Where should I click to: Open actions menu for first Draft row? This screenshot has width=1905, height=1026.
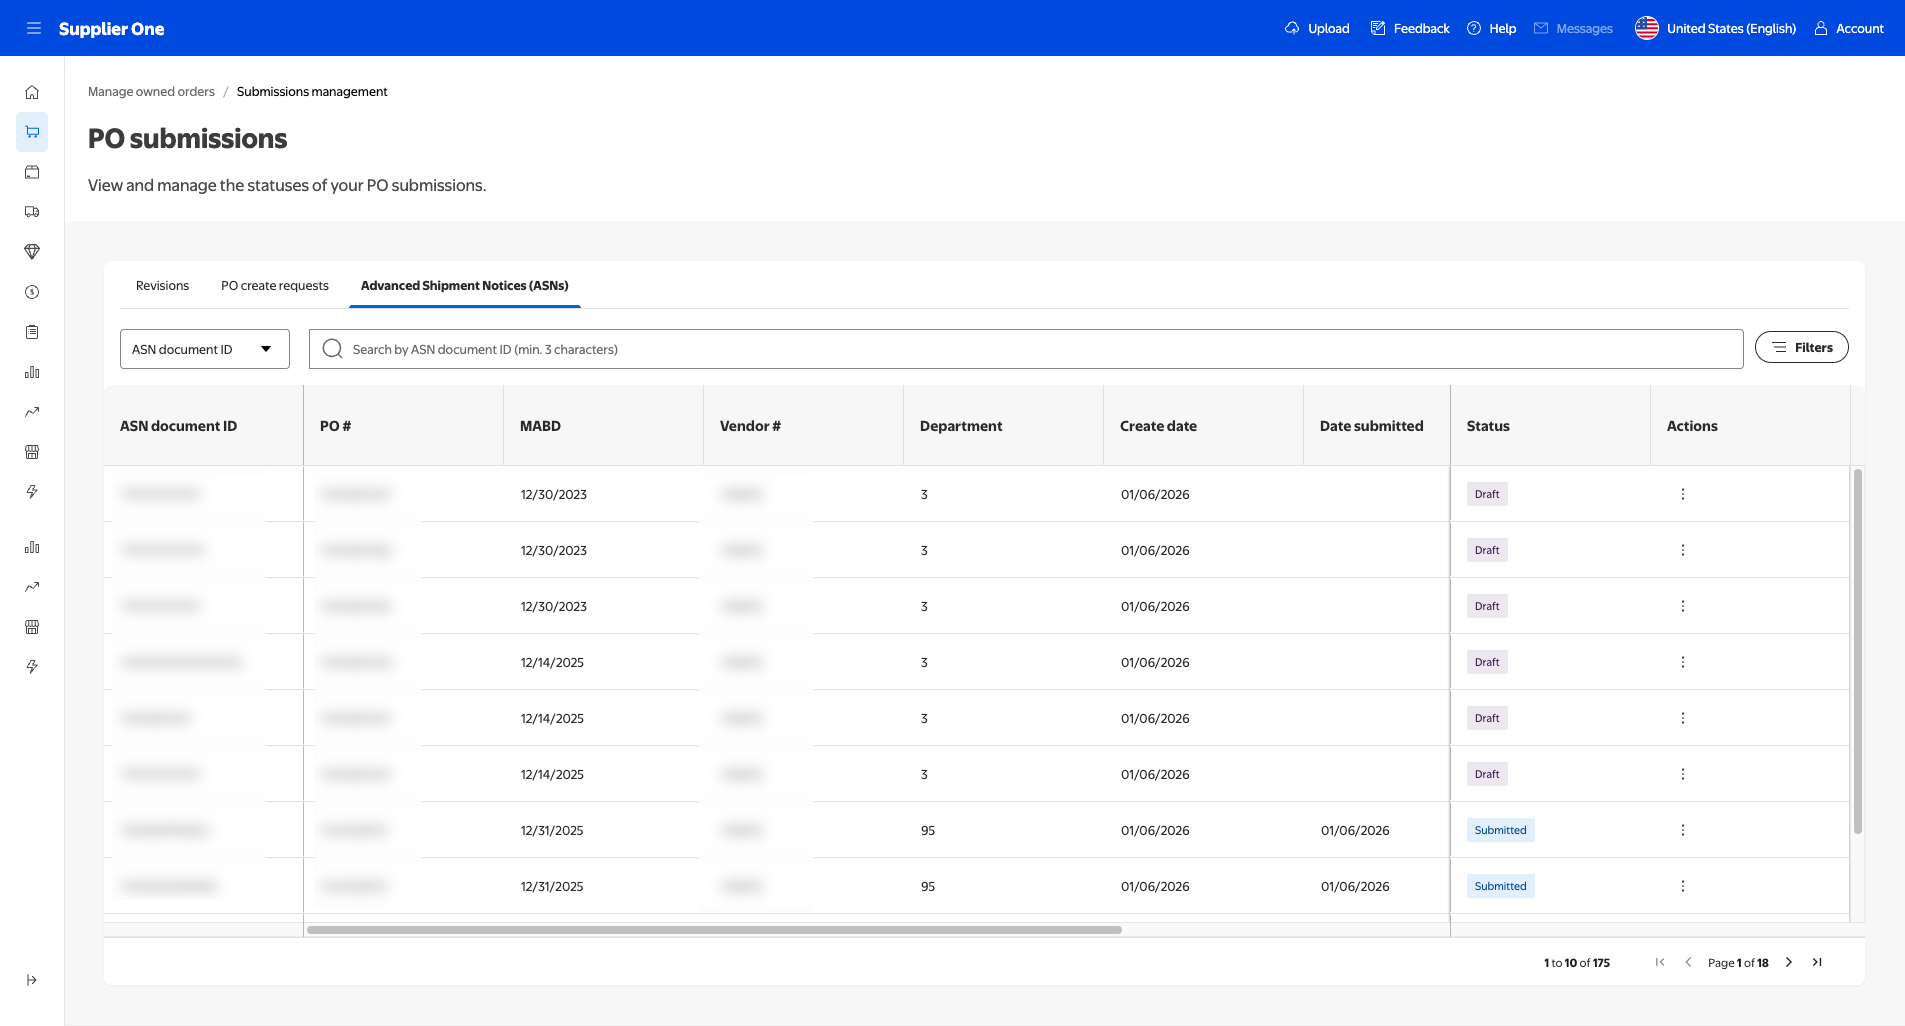coord(1683,494)
